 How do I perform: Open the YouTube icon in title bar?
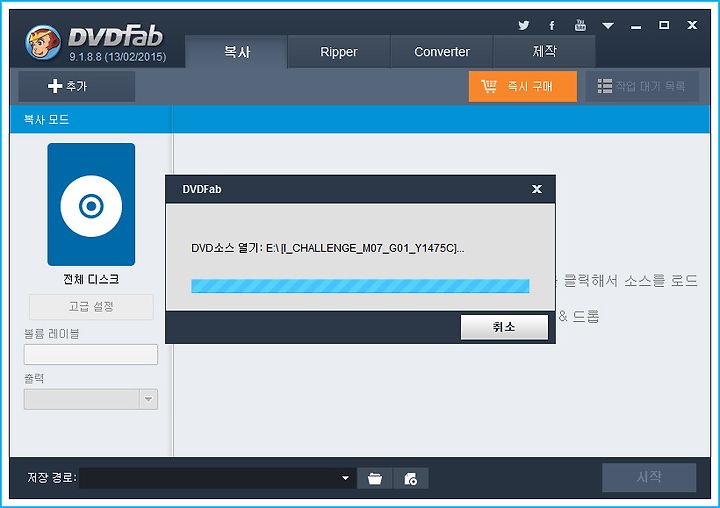pyautogui.click(x=580, y=25)
